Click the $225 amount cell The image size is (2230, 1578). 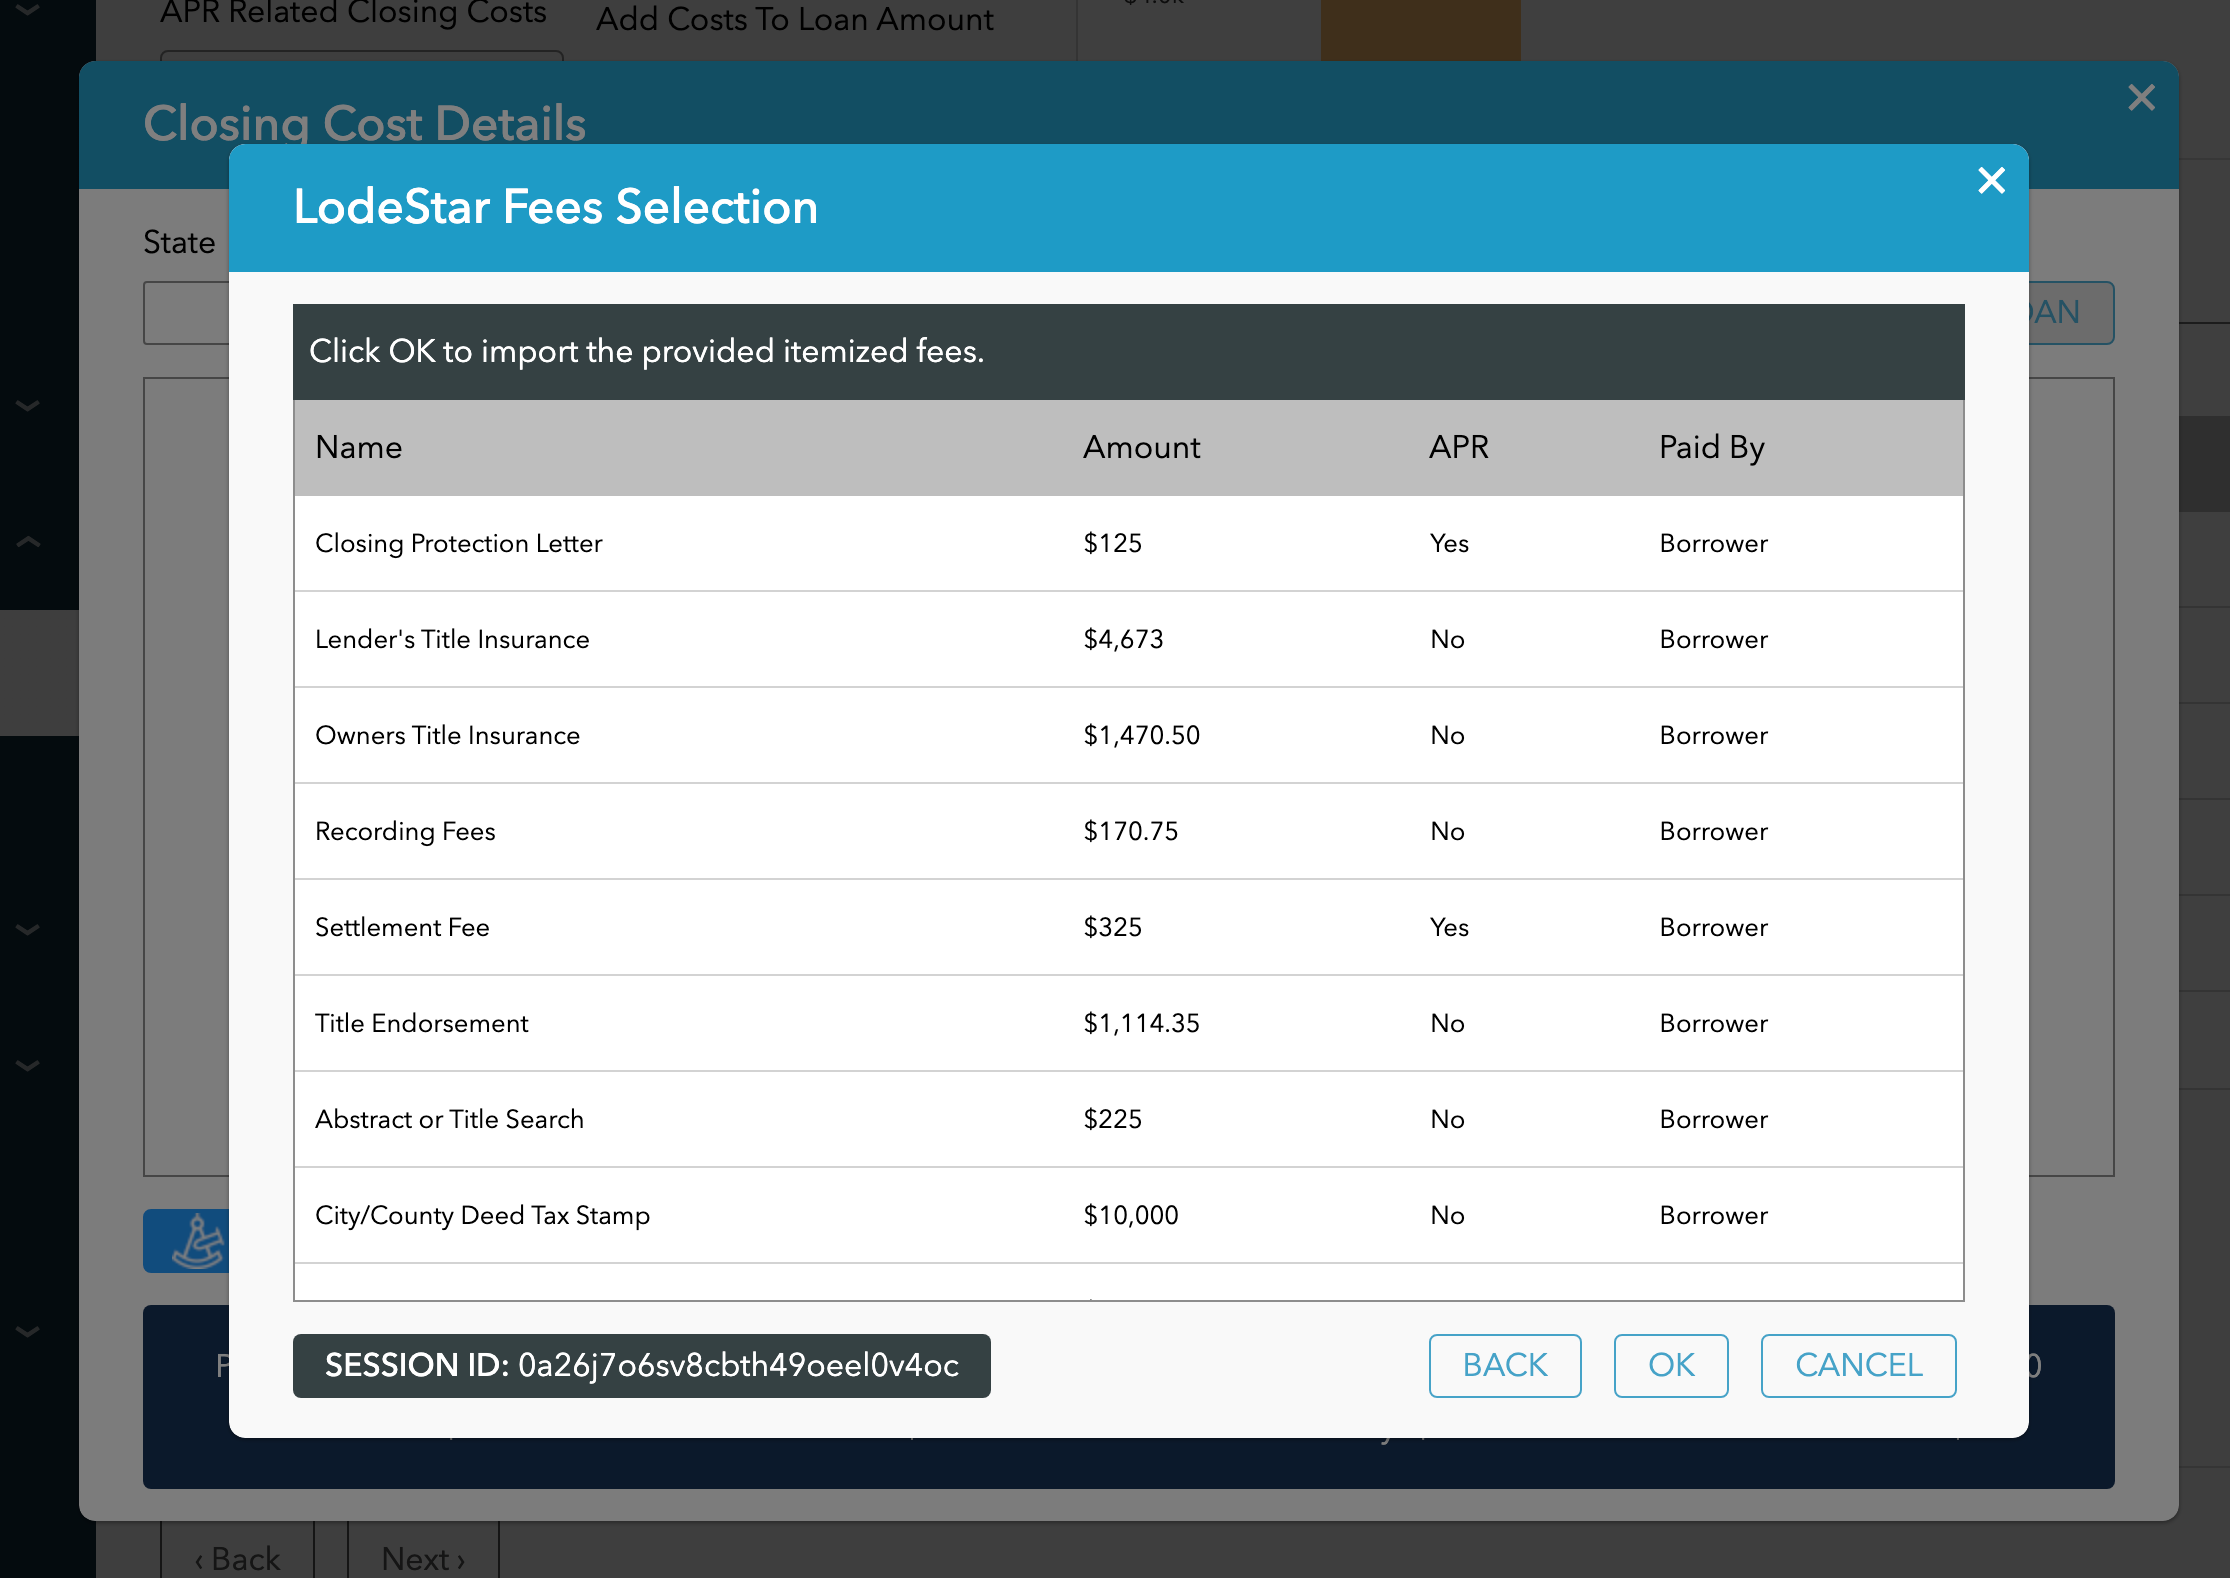point(1112,1119)
